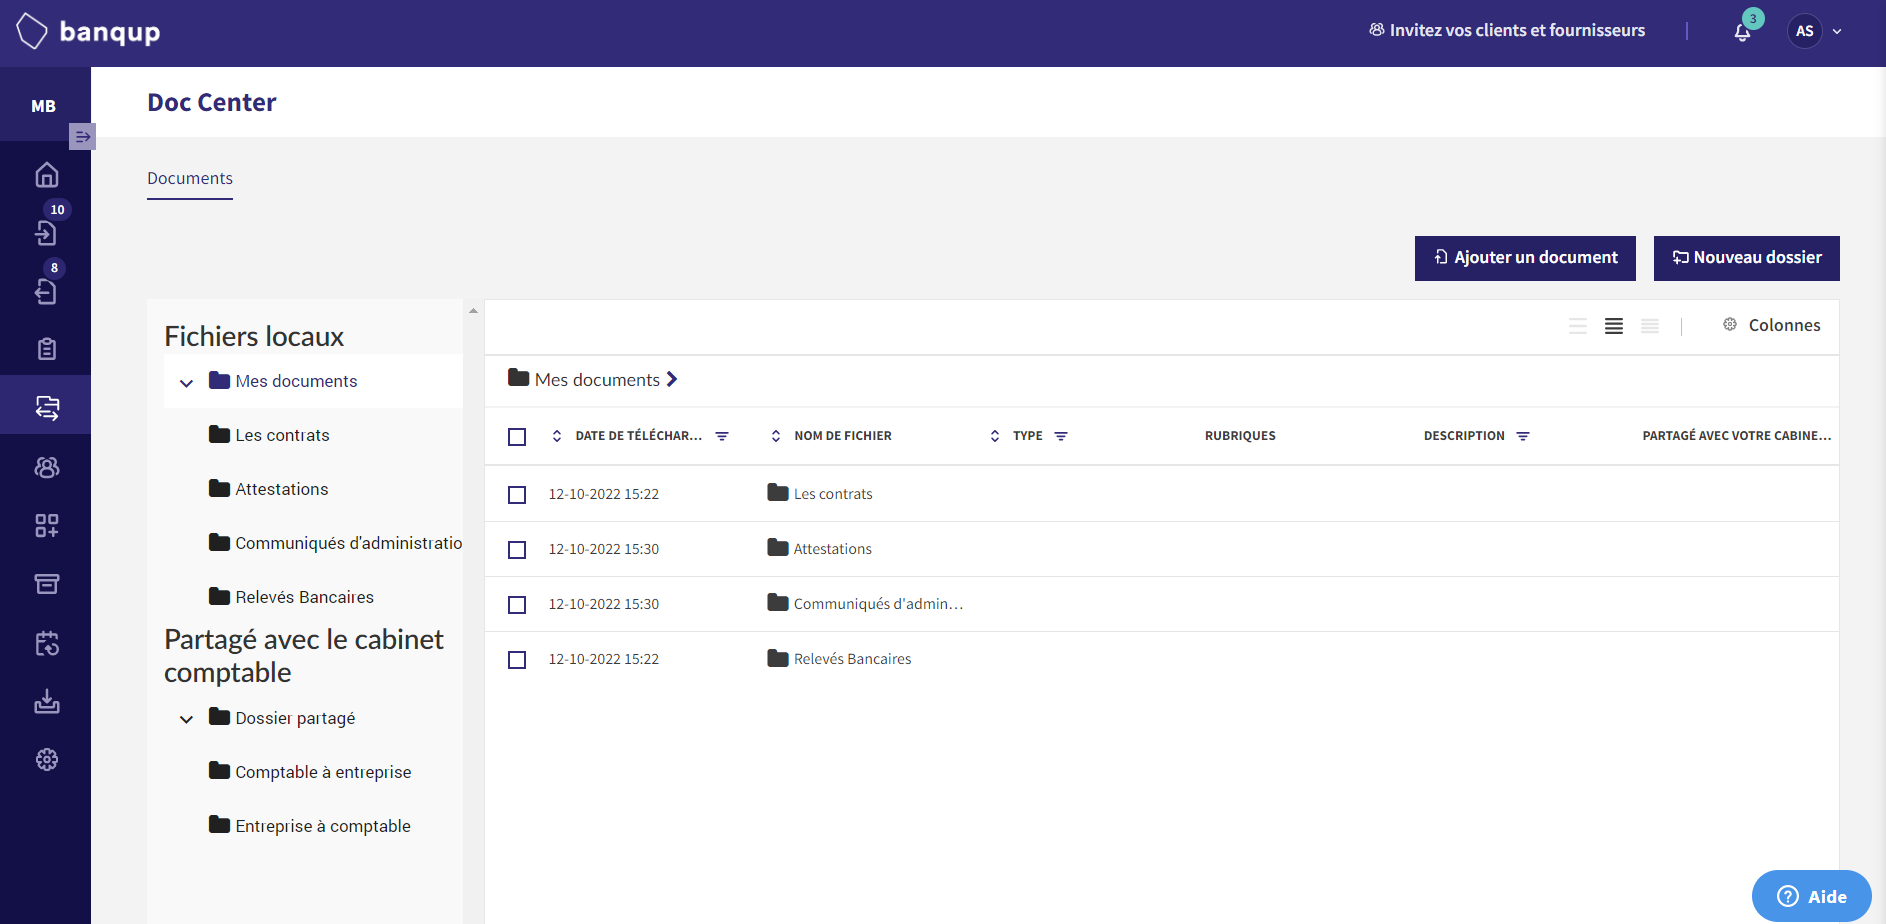Switch to the Documents tab

[x=190, y=178]
